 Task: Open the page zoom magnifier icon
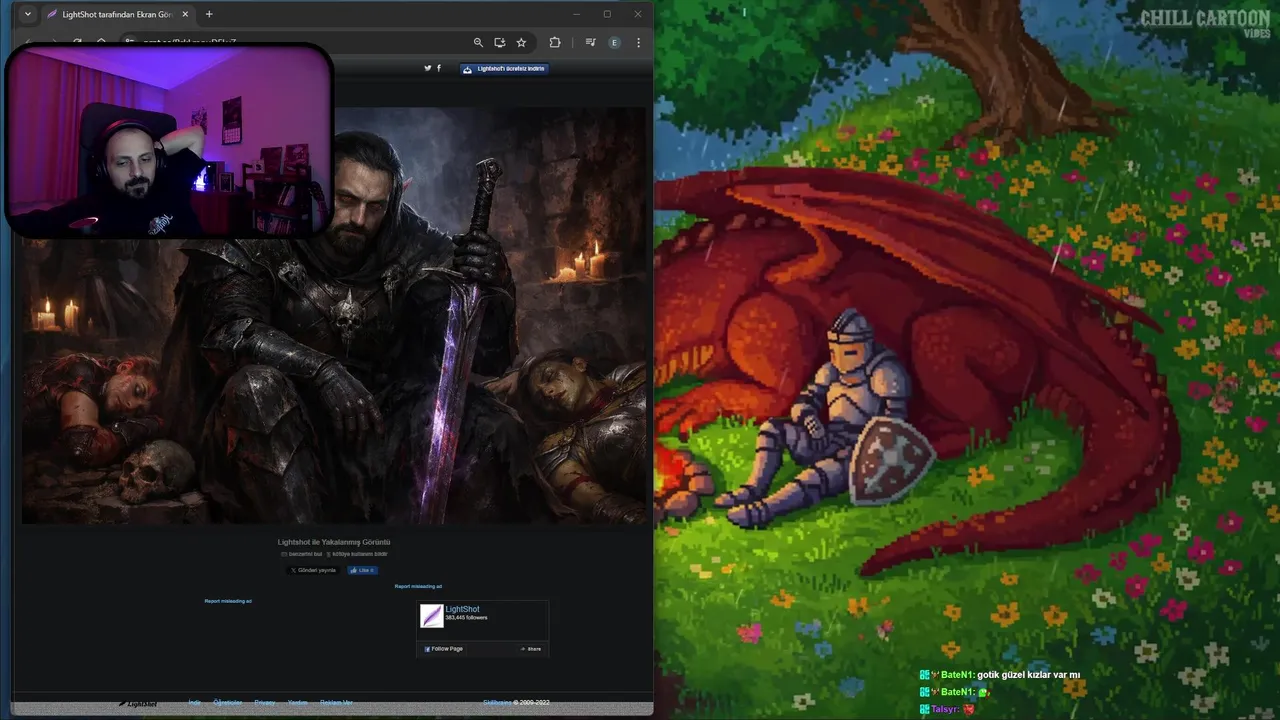478,42
